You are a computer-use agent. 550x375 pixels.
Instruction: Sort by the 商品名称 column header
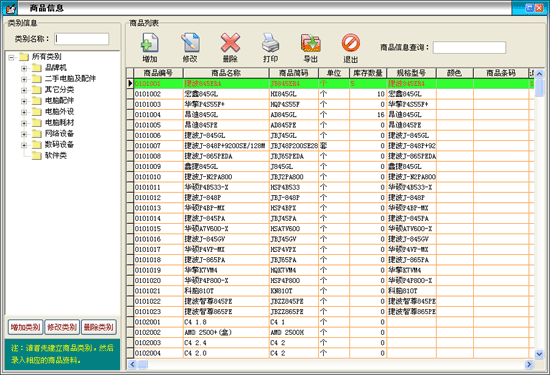pyautogui.click(x=226, y=73)
